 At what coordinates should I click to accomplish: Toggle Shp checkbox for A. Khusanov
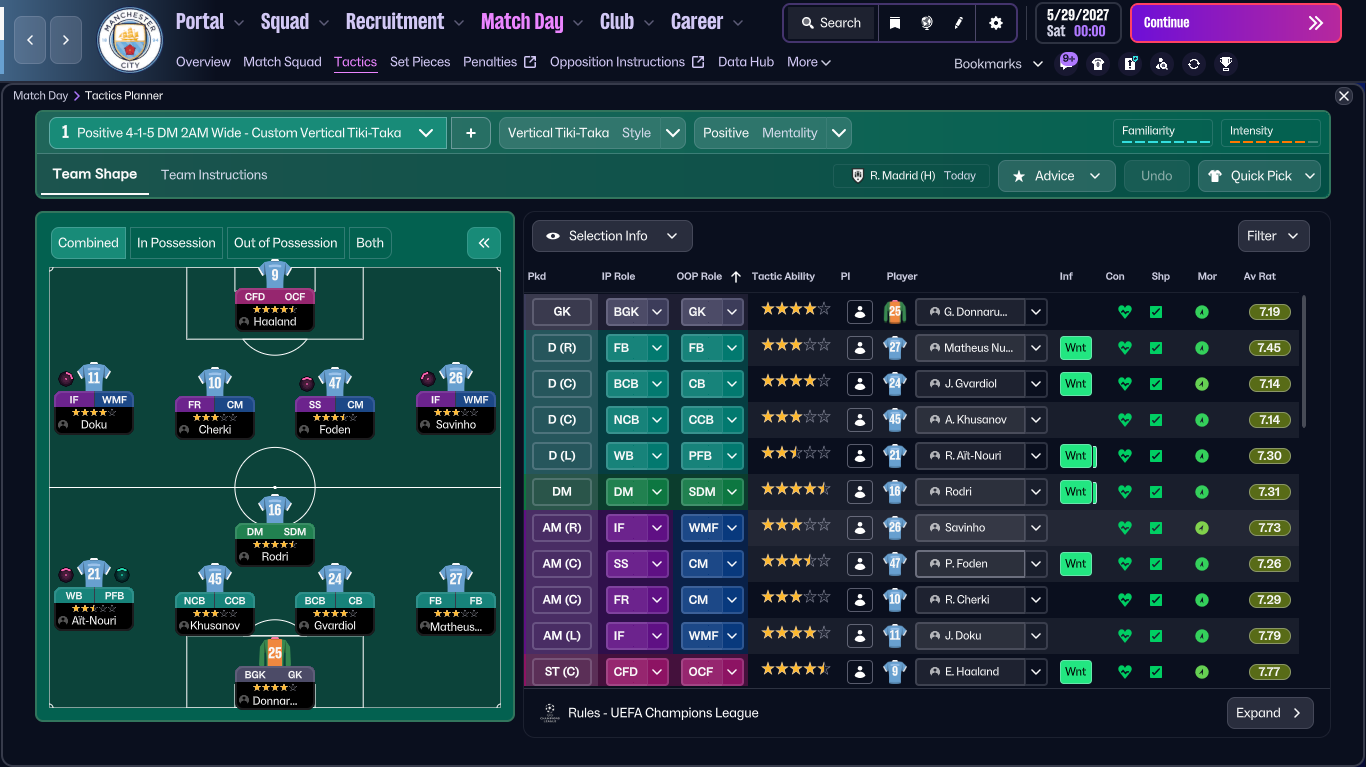click(x=1156, y=420)
